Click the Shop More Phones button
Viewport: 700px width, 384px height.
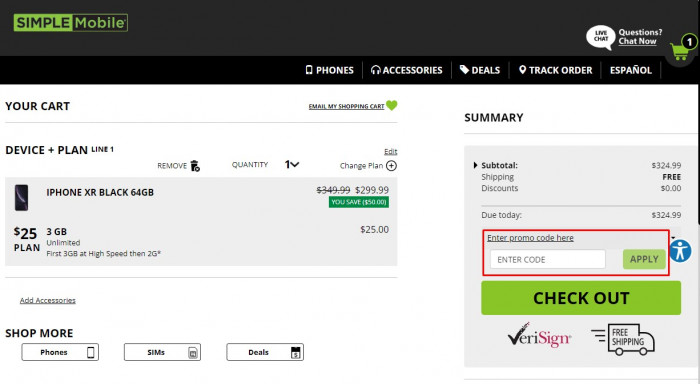point(60,352)
